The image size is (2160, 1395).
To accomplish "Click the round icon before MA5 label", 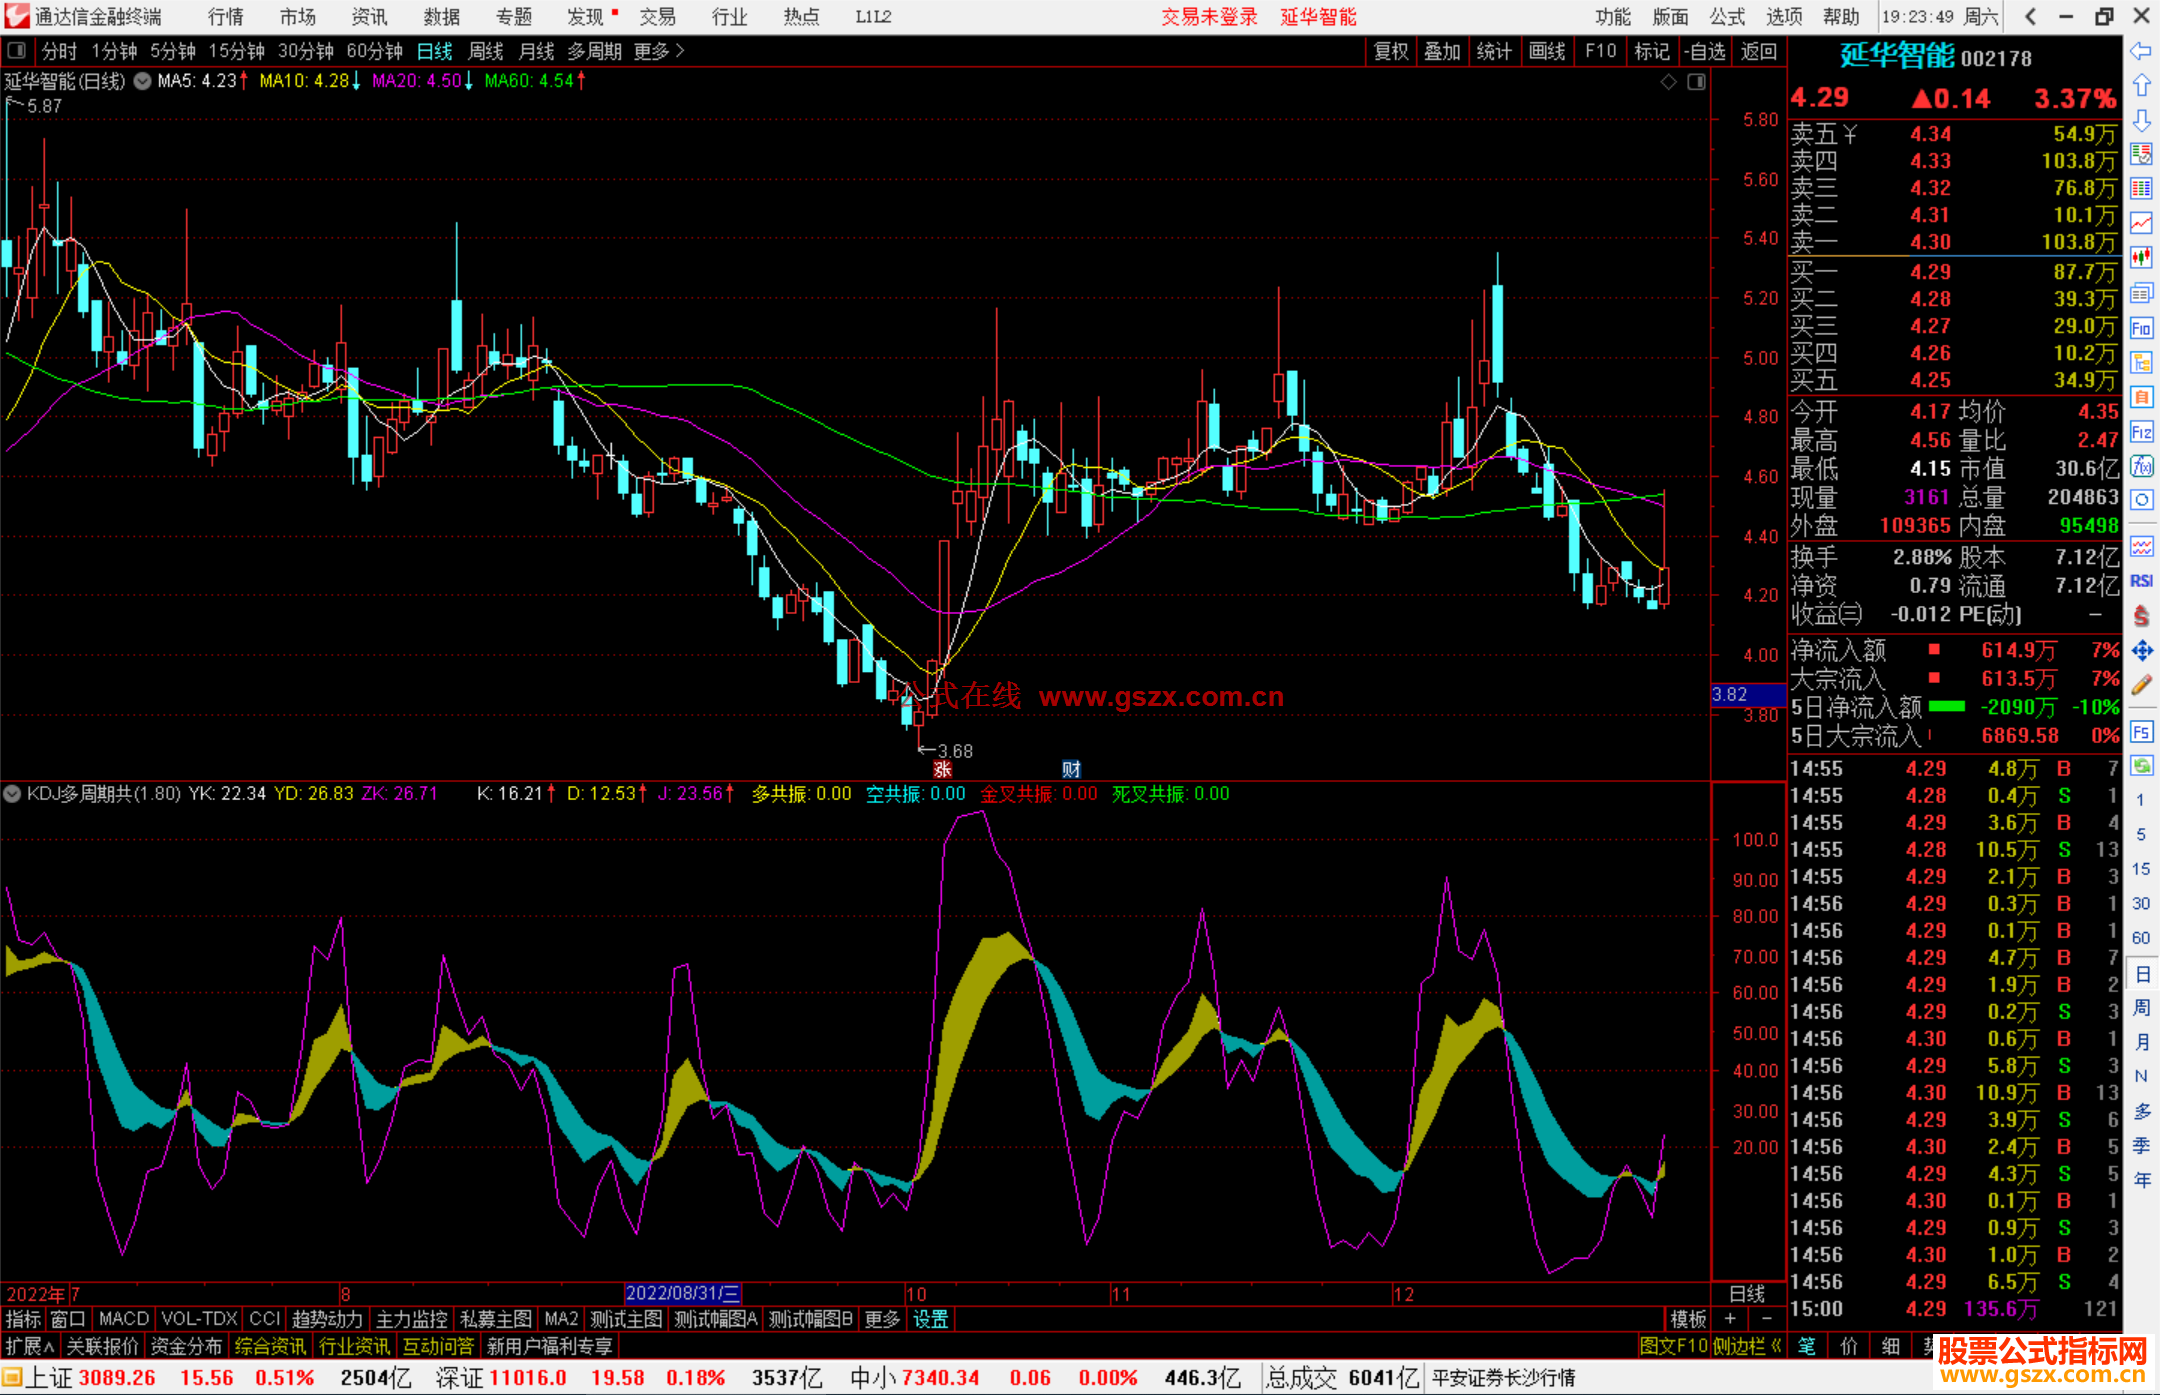I will pos(142,81).
